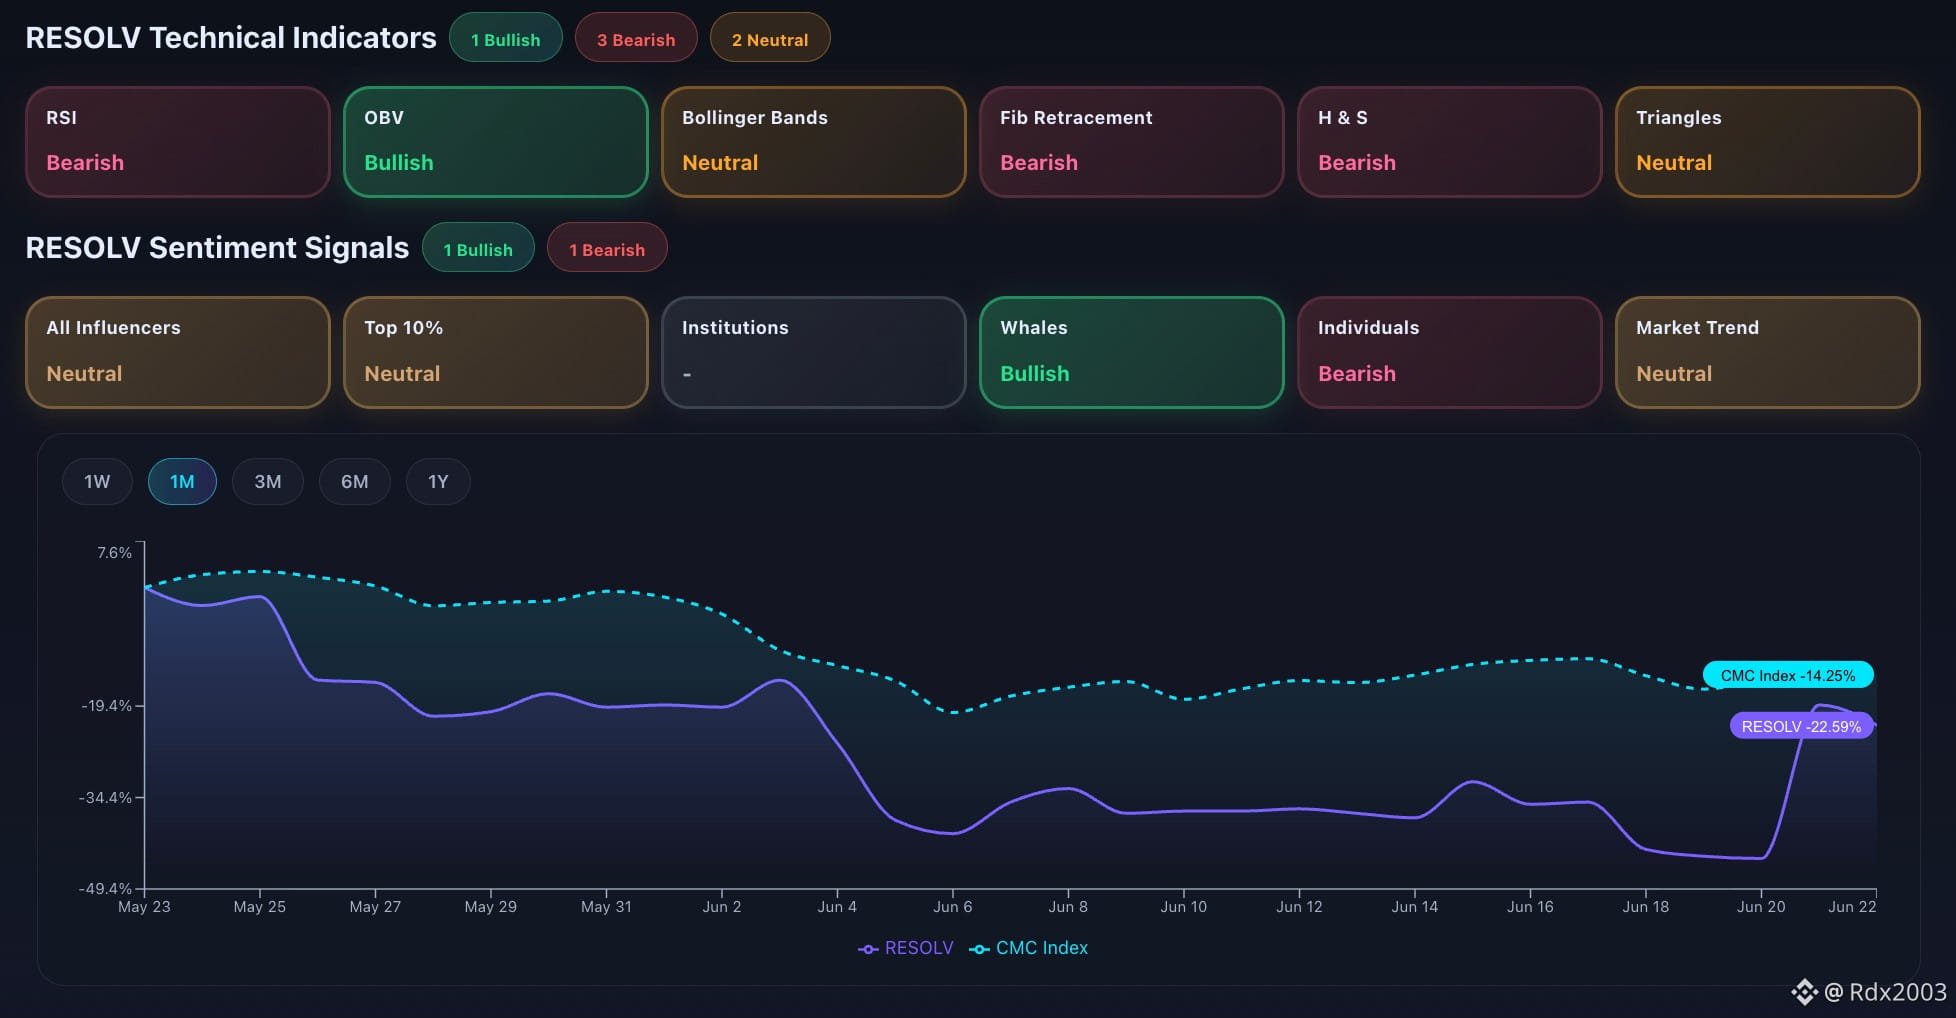The image size is (1956, 1018).
Task: Open the Fib Retracement Bearish card
Action: coord(1132,142)
